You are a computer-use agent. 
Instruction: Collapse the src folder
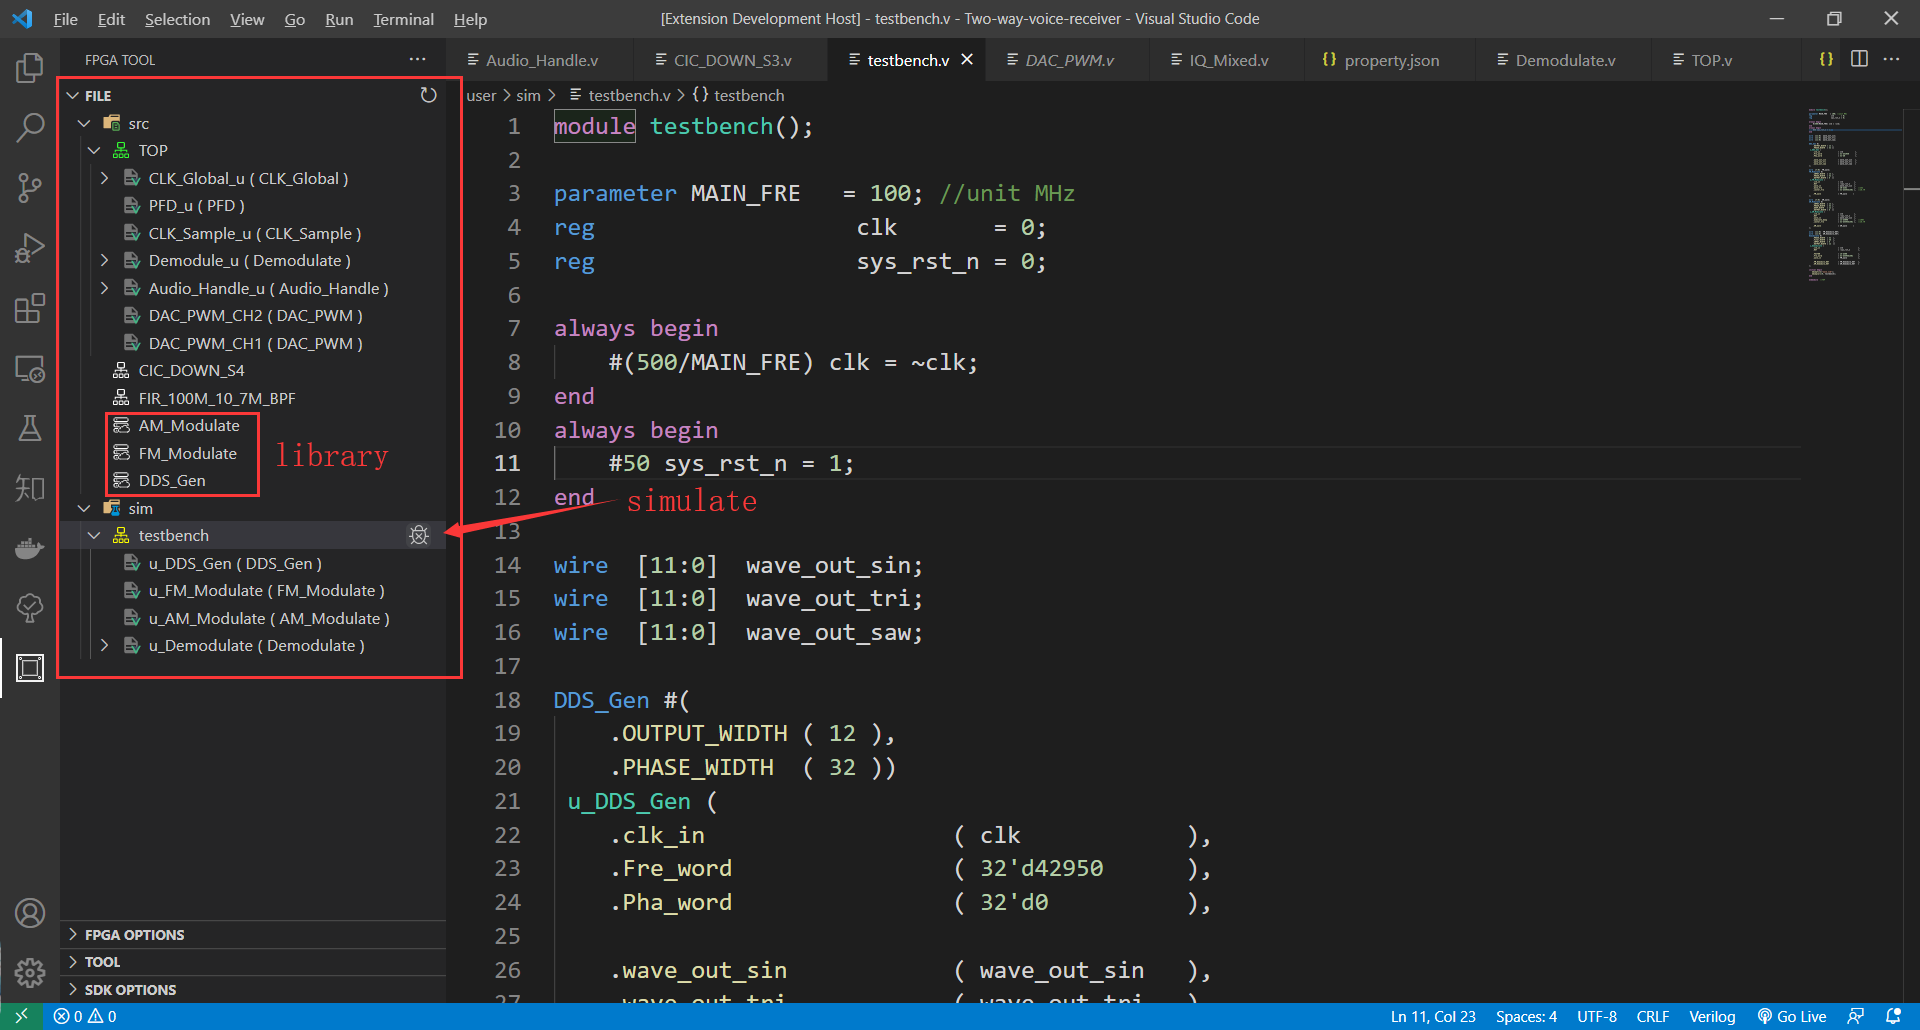pyautogui.click(x=84, y=123)
